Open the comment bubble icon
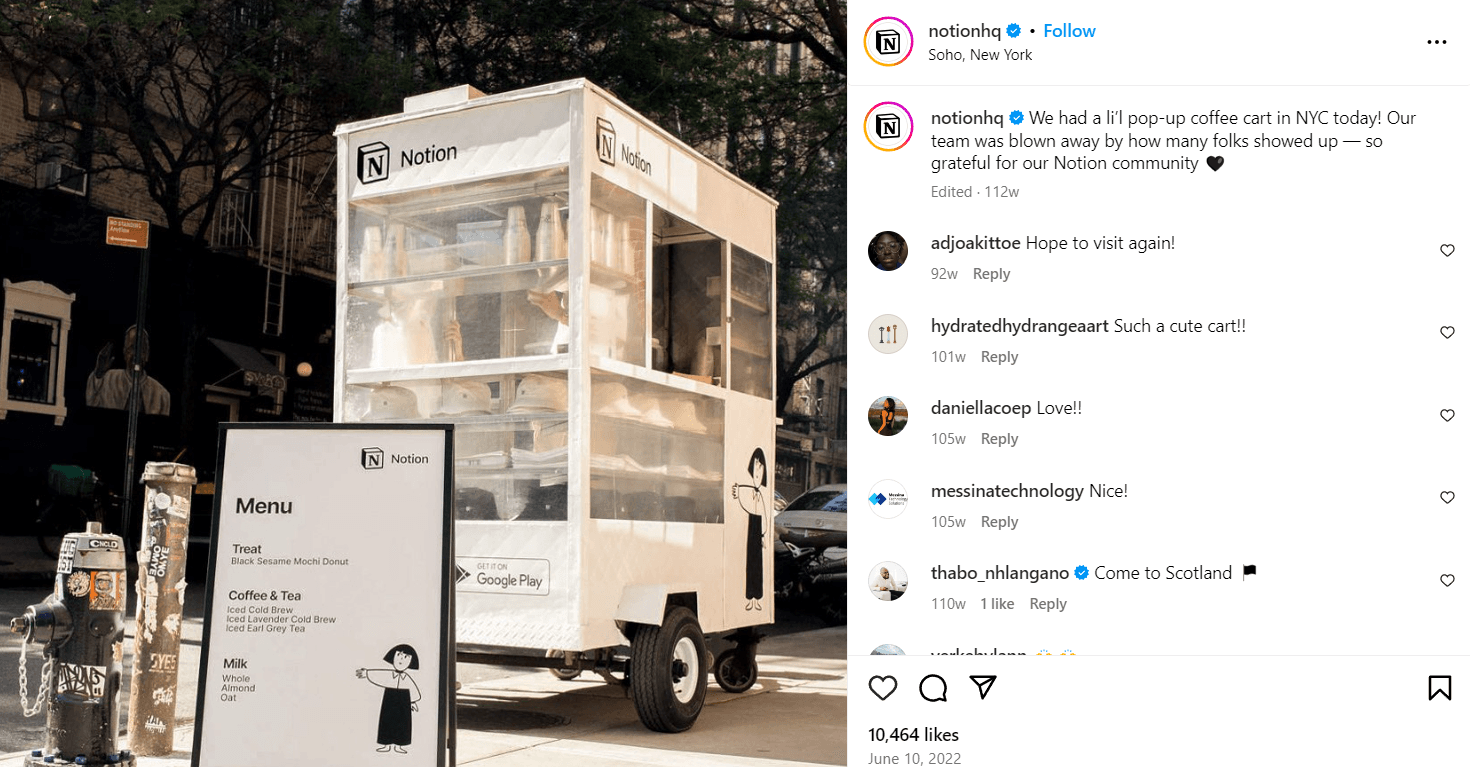The image size is (1470, 767). tap(933, 688)
